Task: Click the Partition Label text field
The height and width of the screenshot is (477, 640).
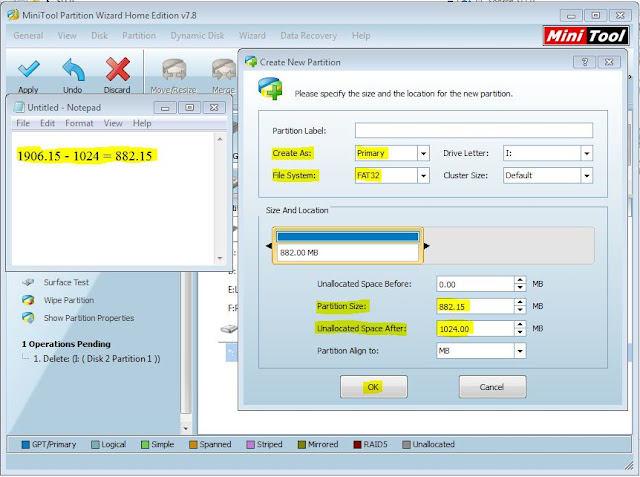Action: (473, 131)
